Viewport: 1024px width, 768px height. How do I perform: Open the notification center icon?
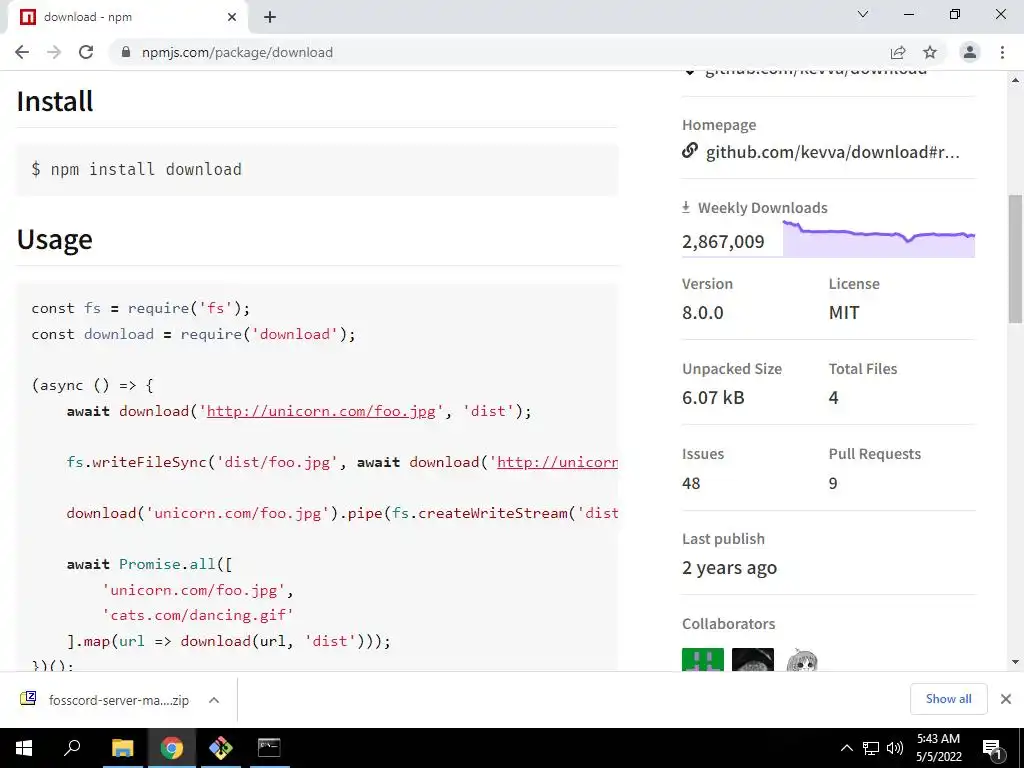(992, 748)
